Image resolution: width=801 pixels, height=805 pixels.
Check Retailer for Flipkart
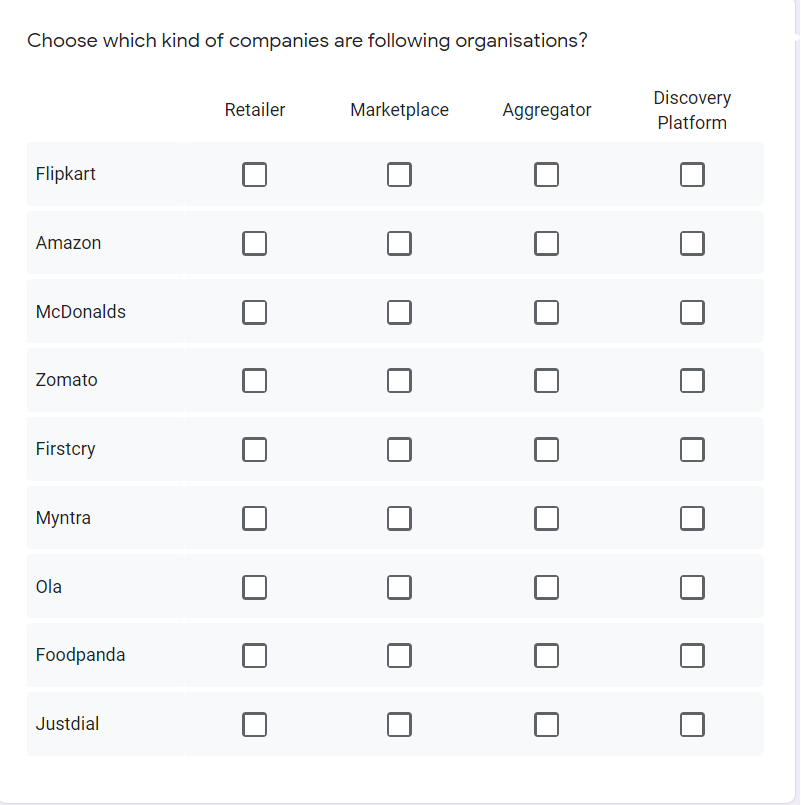254,174
